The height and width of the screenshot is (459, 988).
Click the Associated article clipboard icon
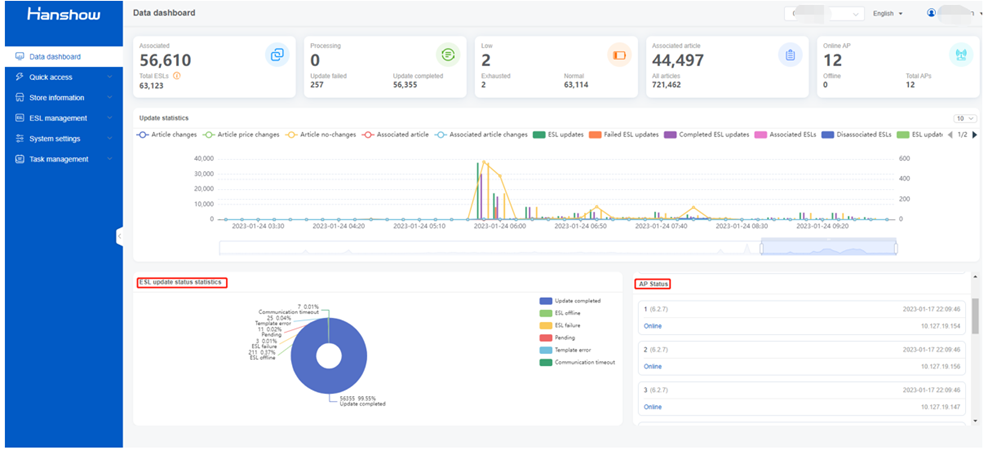click(x=790, y=55)
